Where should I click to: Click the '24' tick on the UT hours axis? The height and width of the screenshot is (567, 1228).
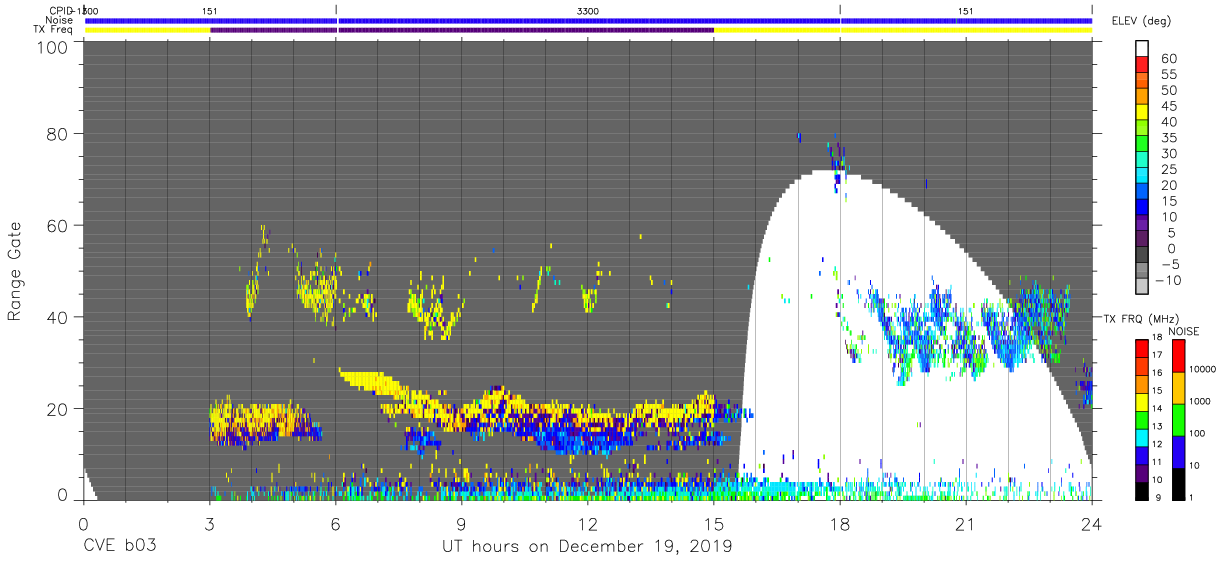[x=1092, y=523]
